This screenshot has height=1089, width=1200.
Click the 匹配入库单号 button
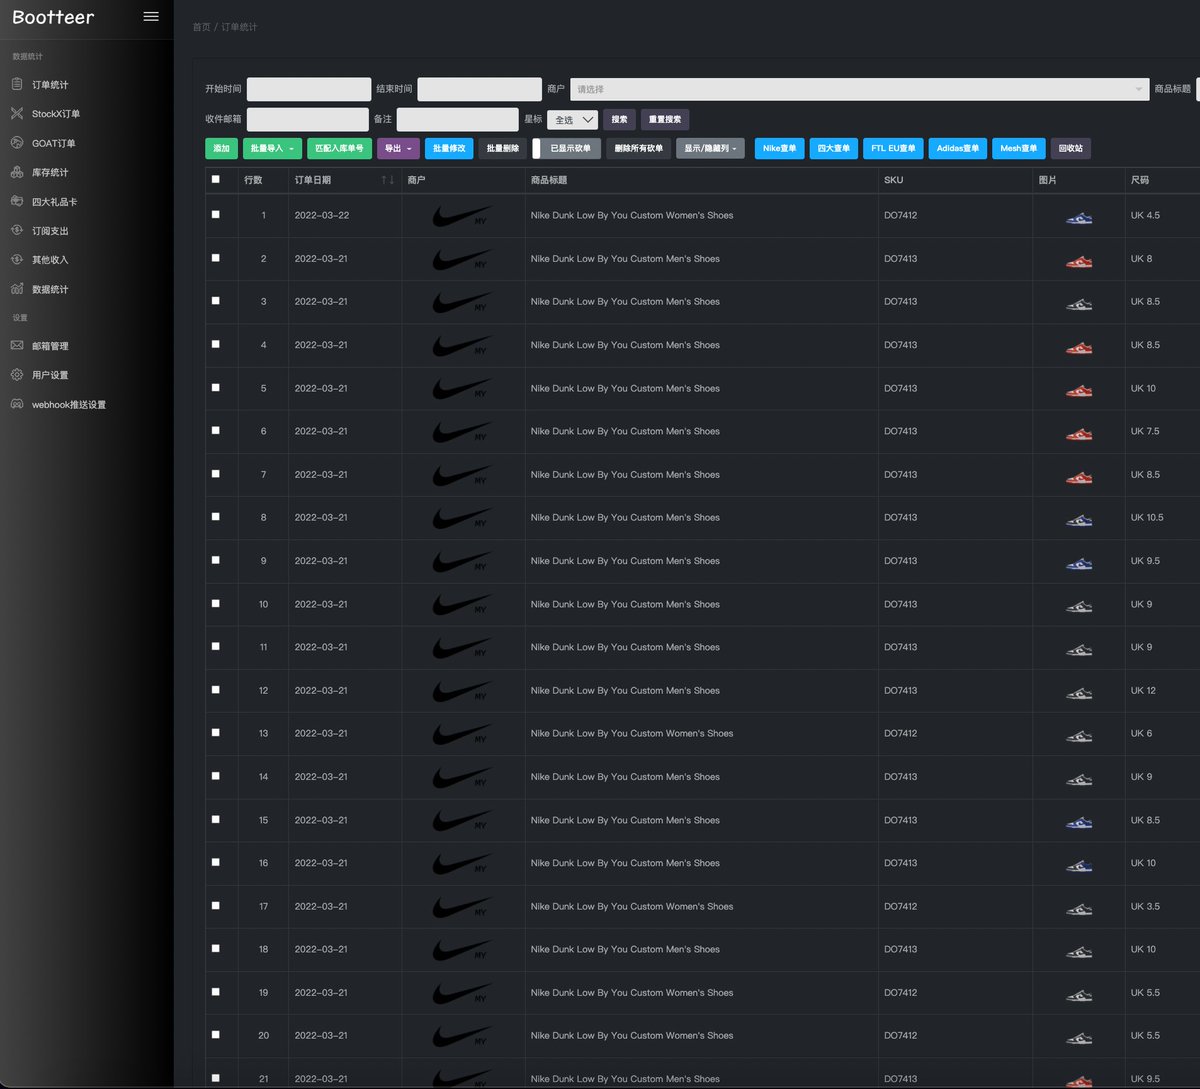(x=339, y=148)
